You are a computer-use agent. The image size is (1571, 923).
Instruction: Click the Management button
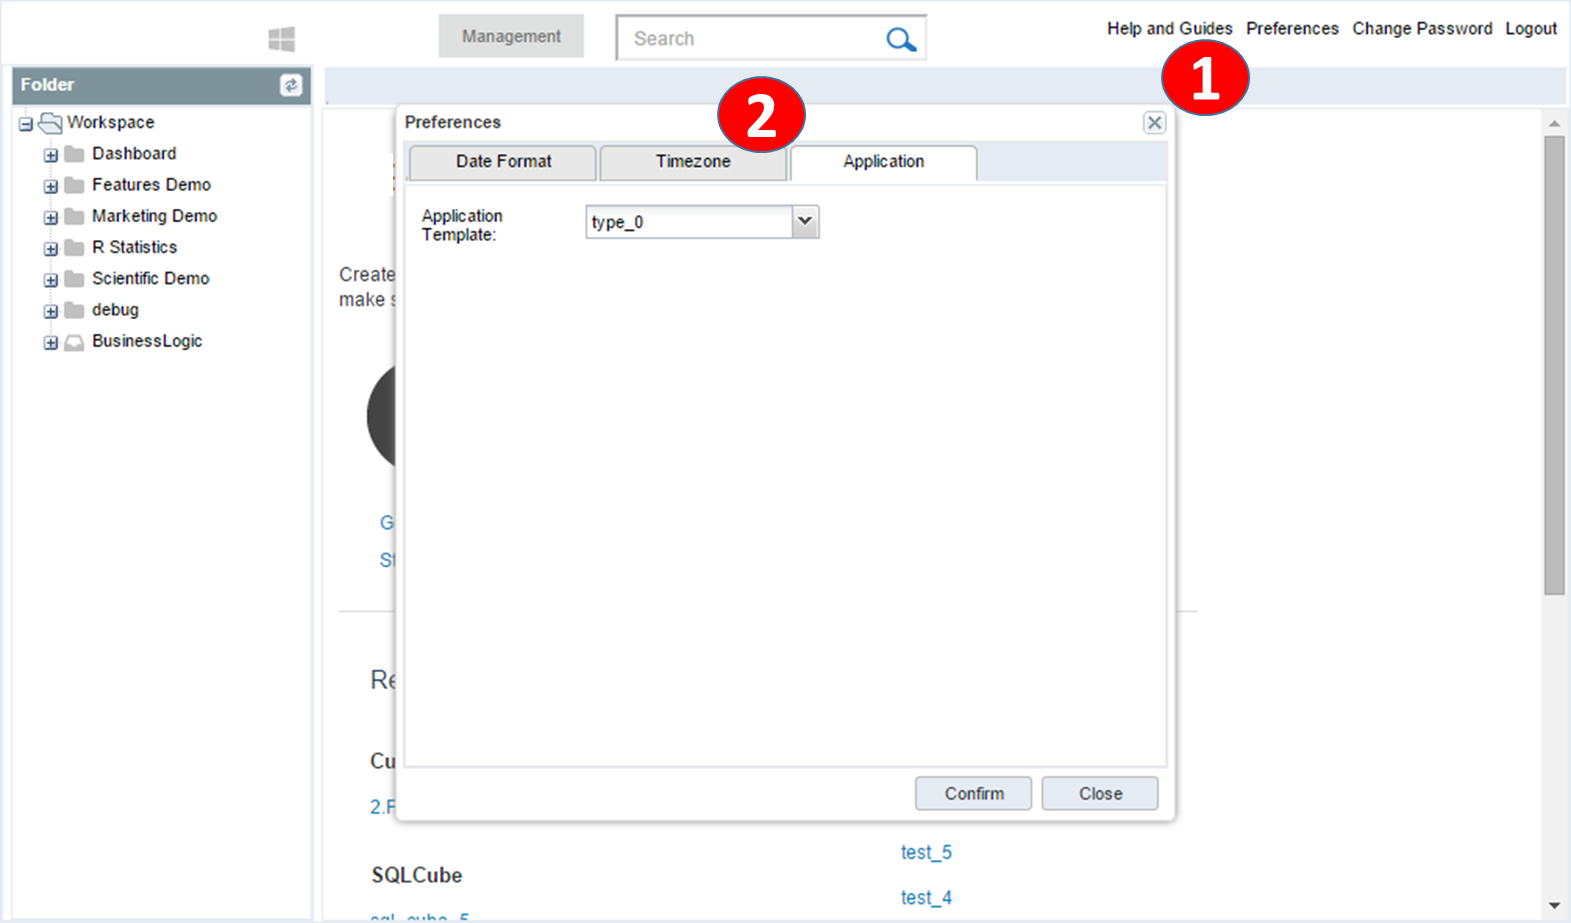[x=511, y=36]
